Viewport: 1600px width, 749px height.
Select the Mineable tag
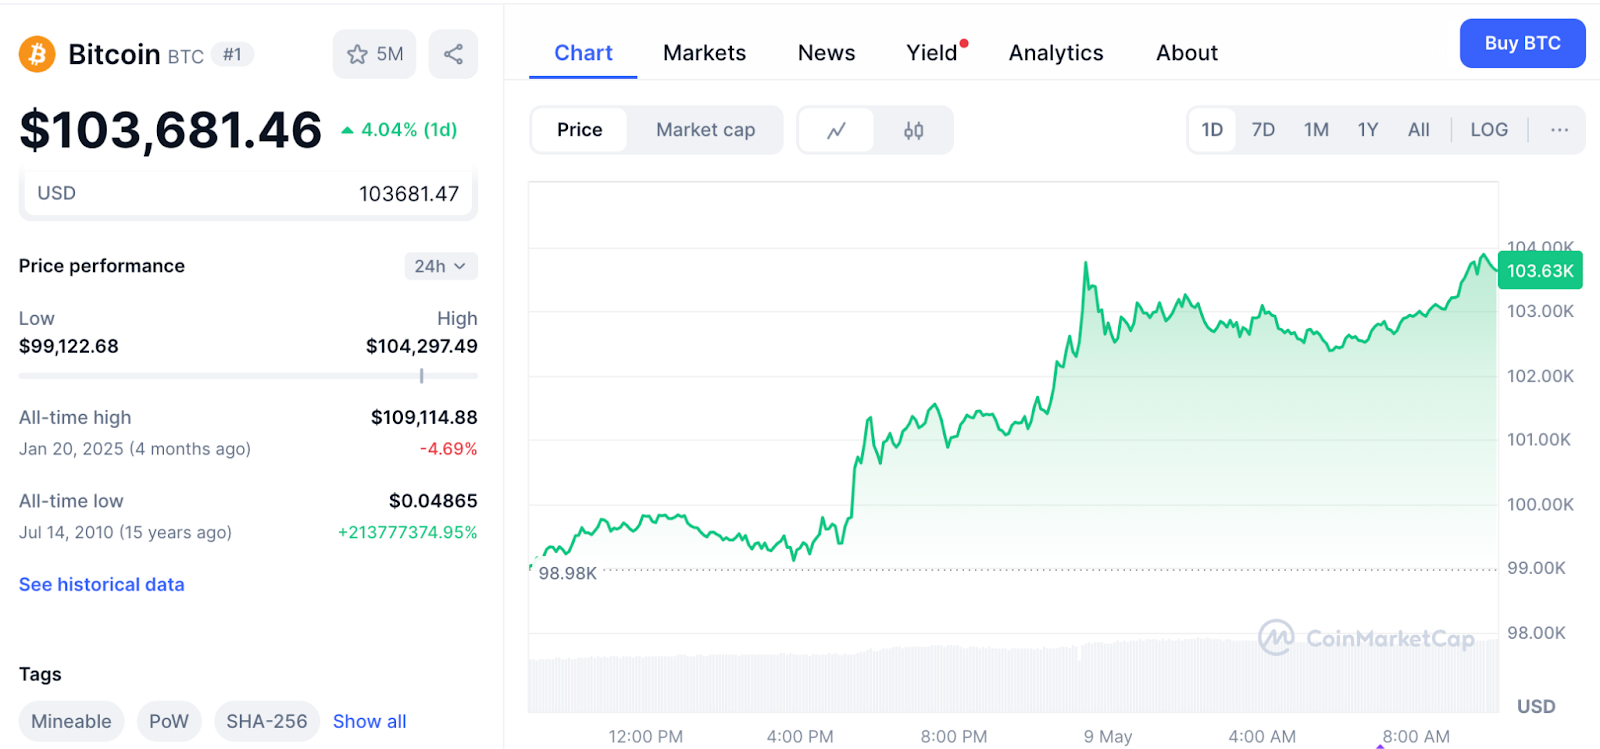tap(71, 721)
